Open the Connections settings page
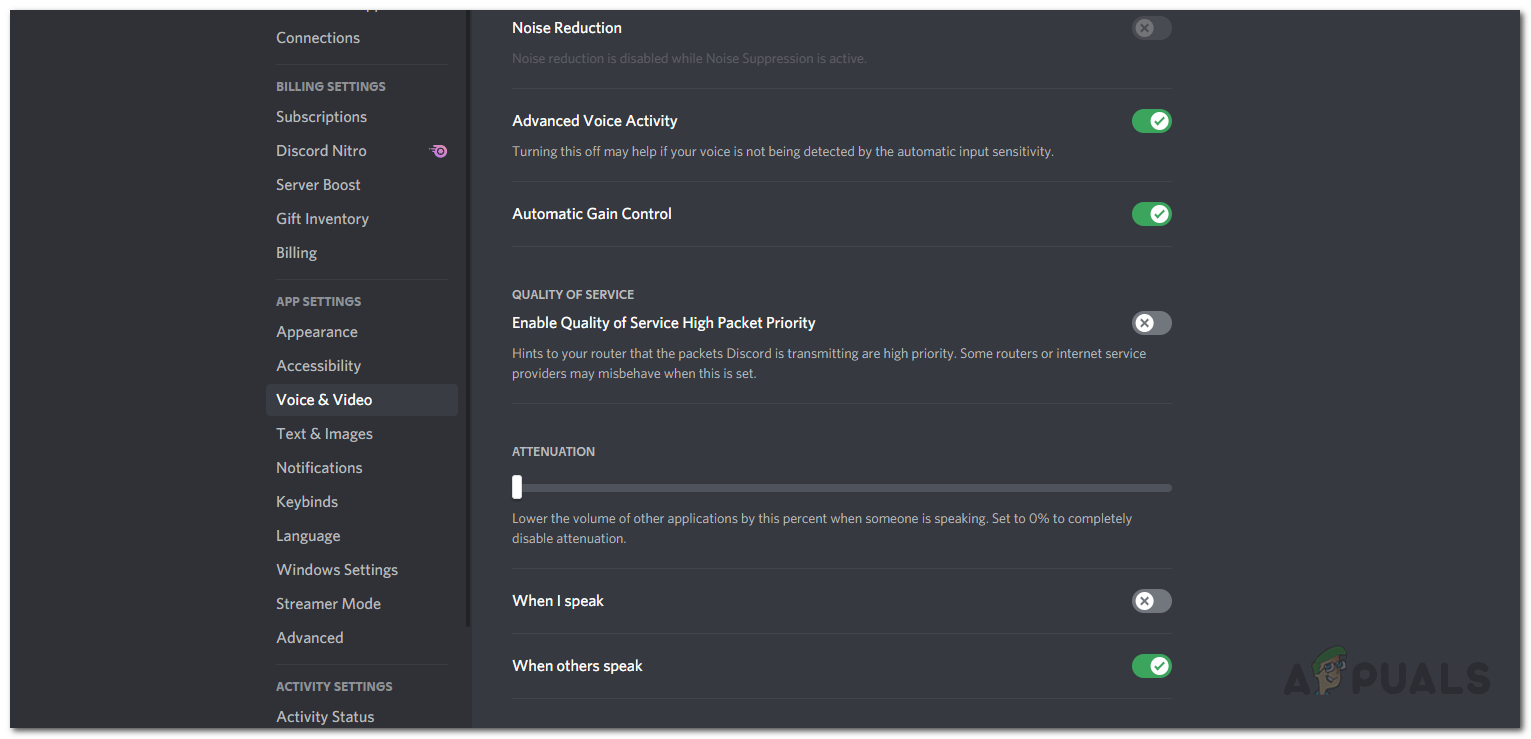The image size is (1531, 739). [x=318, y=38]
